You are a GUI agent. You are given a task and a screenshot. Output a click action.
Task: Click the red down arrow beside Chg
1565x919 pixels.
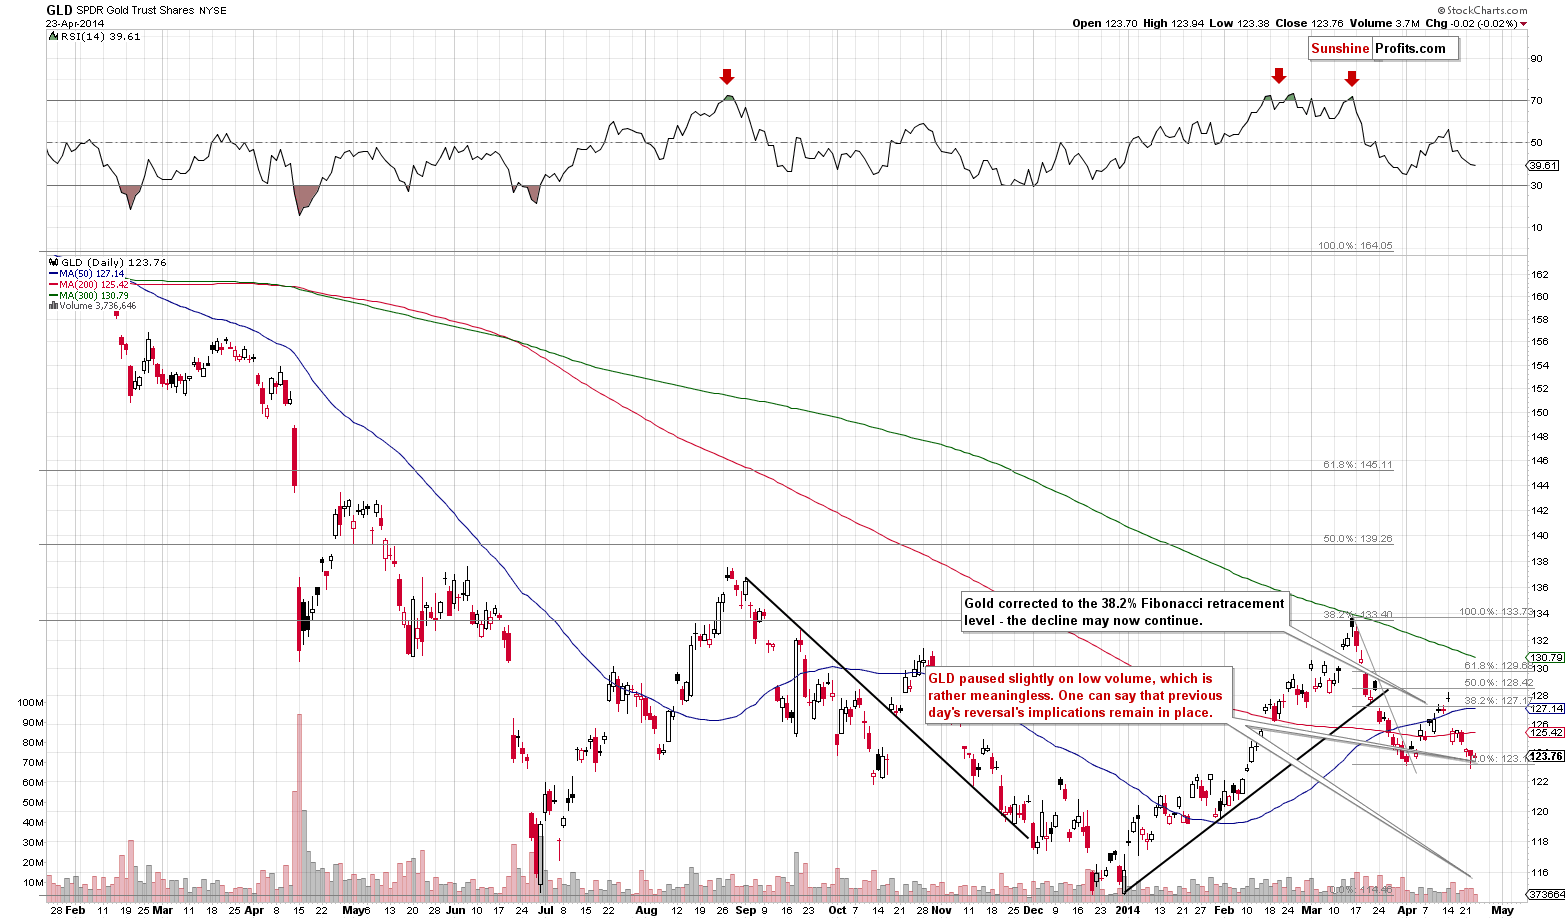pyautogui.click(x=1524, y=23)
